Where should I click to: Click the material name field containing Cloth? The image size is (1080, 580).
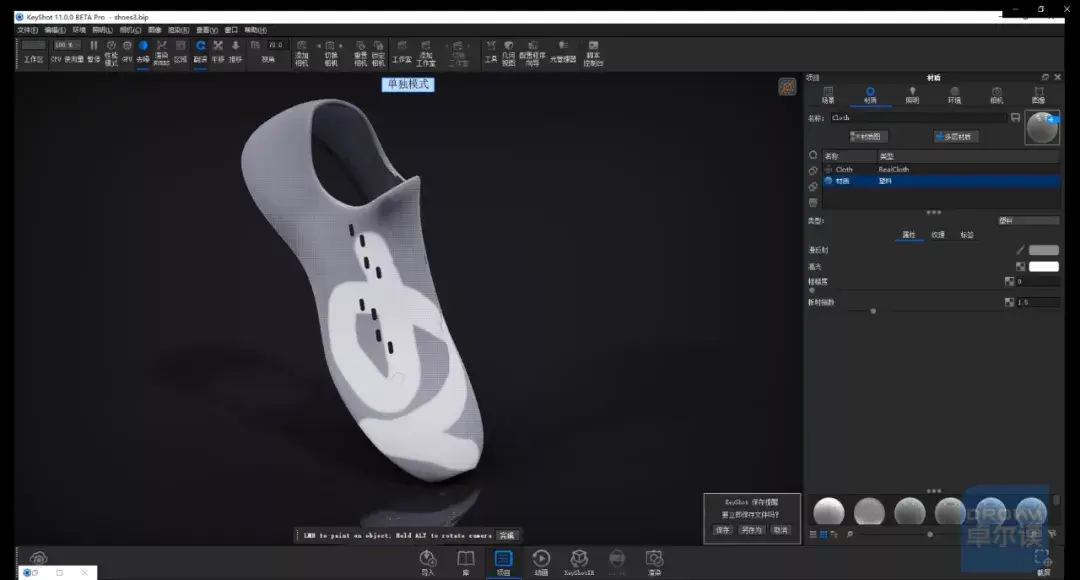pyautogui.click(x=918, y=118)
